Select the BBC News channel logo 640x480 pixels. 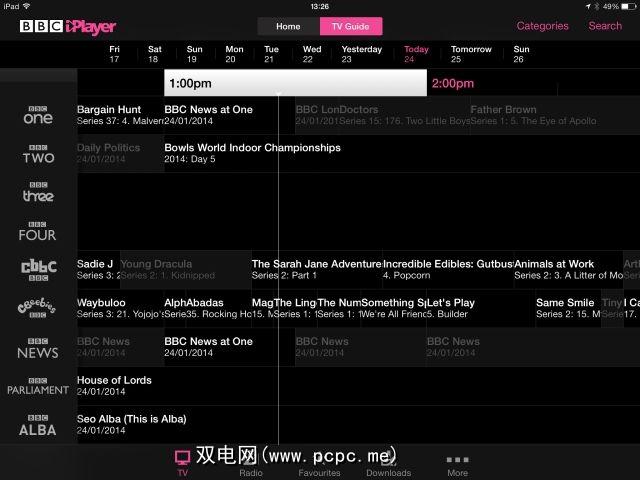(38, 348)
